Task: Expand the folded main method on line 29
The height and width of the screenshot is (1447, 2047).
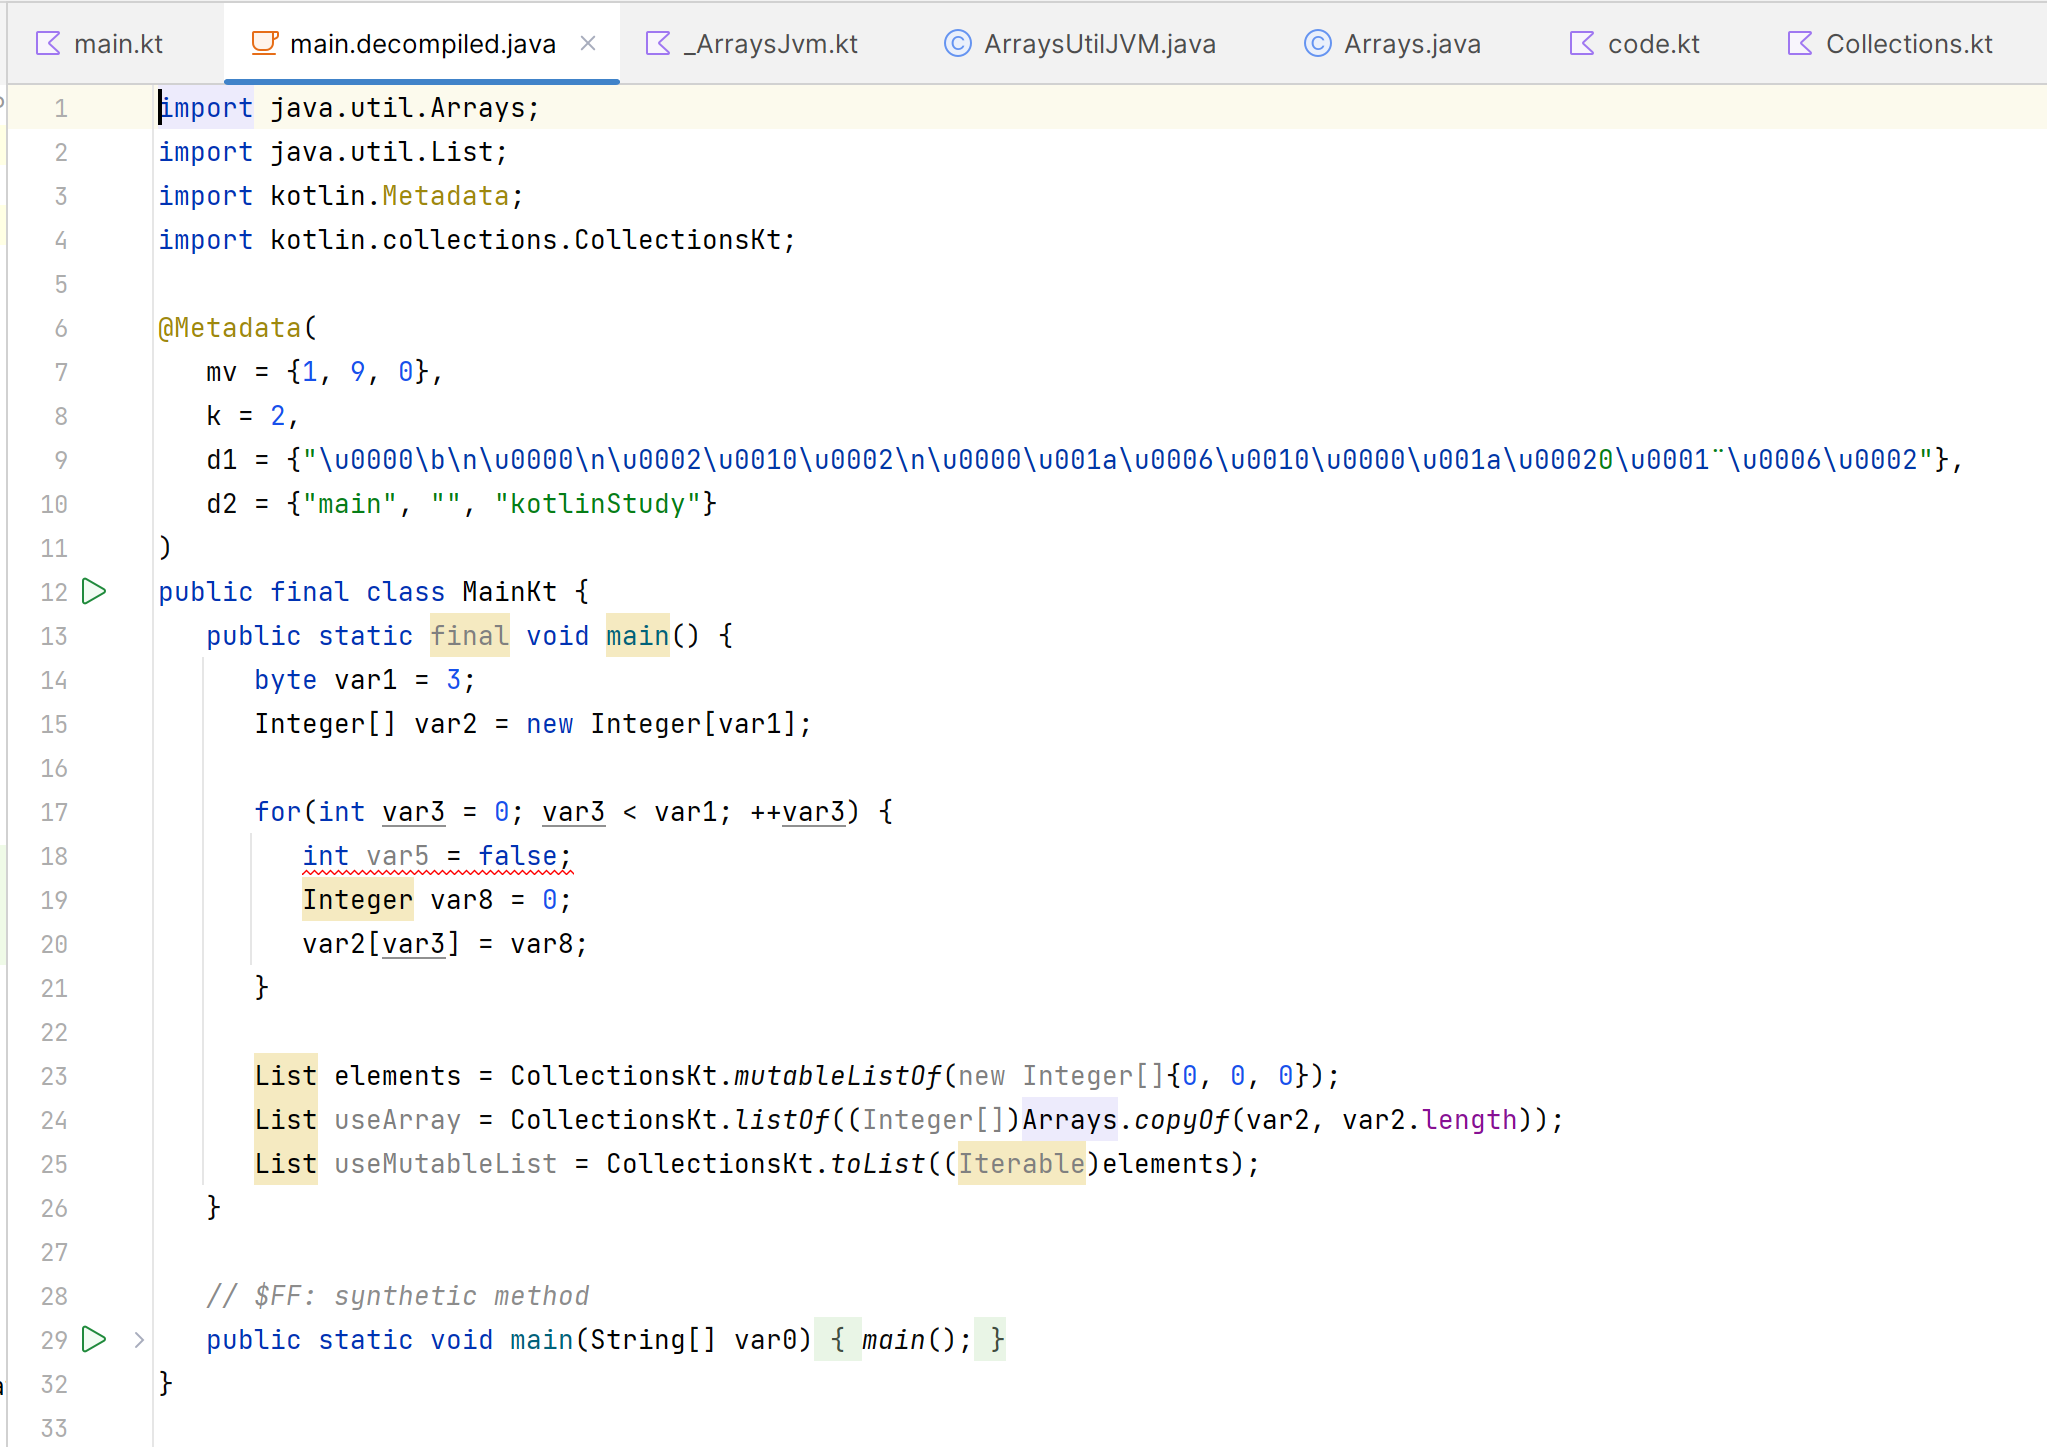Action: click(x=139, y=1340)
